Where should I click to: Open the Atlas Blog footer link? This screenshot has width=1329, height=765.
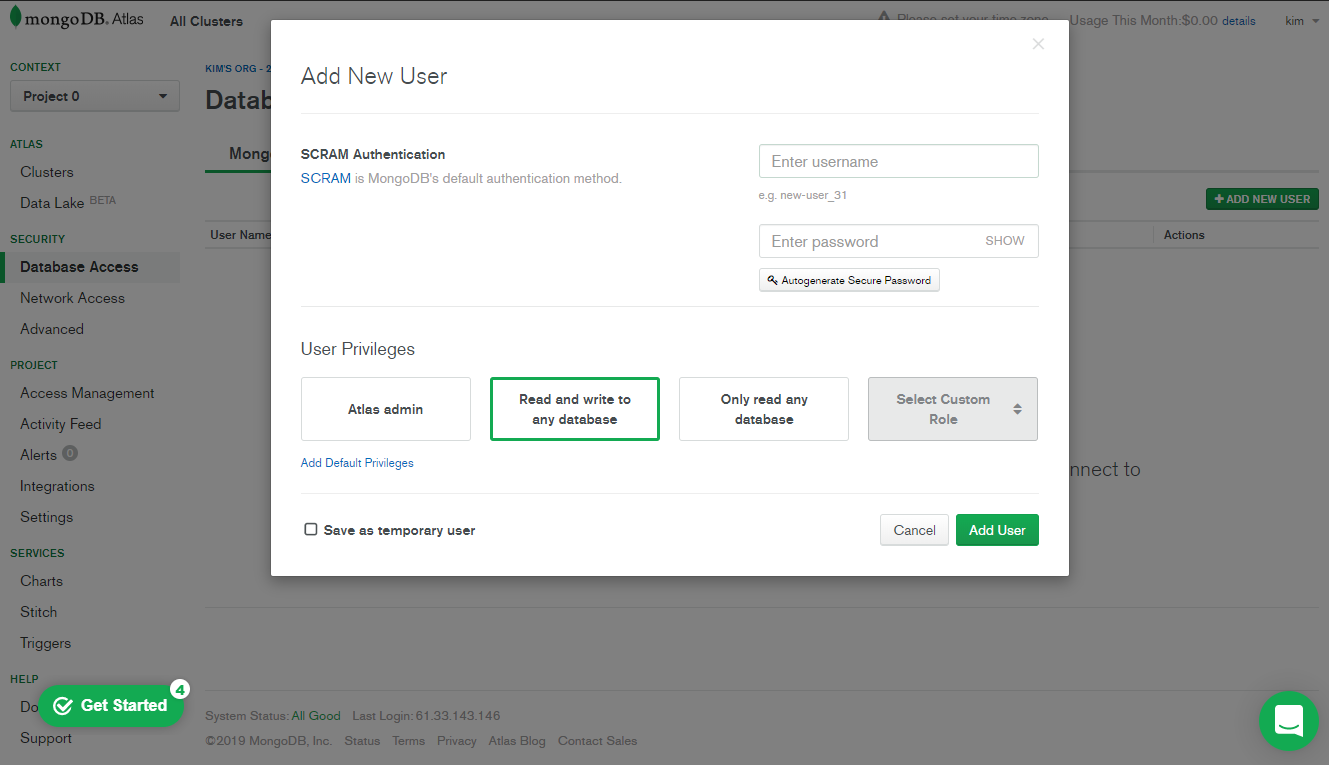point(517,741)
